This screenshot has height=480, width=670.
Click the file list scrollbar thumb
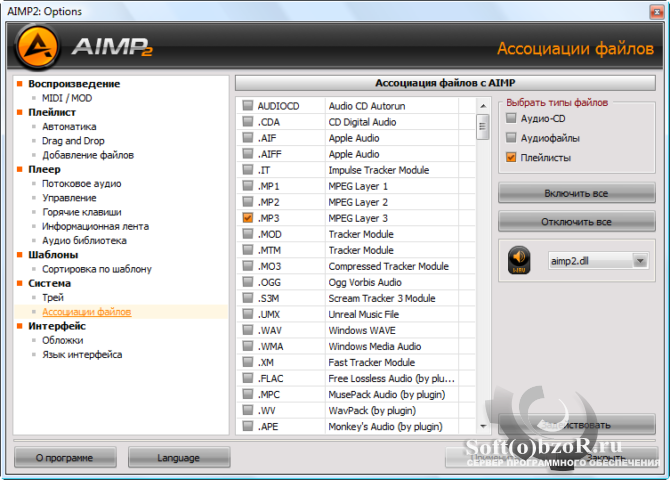click(483, 127)
